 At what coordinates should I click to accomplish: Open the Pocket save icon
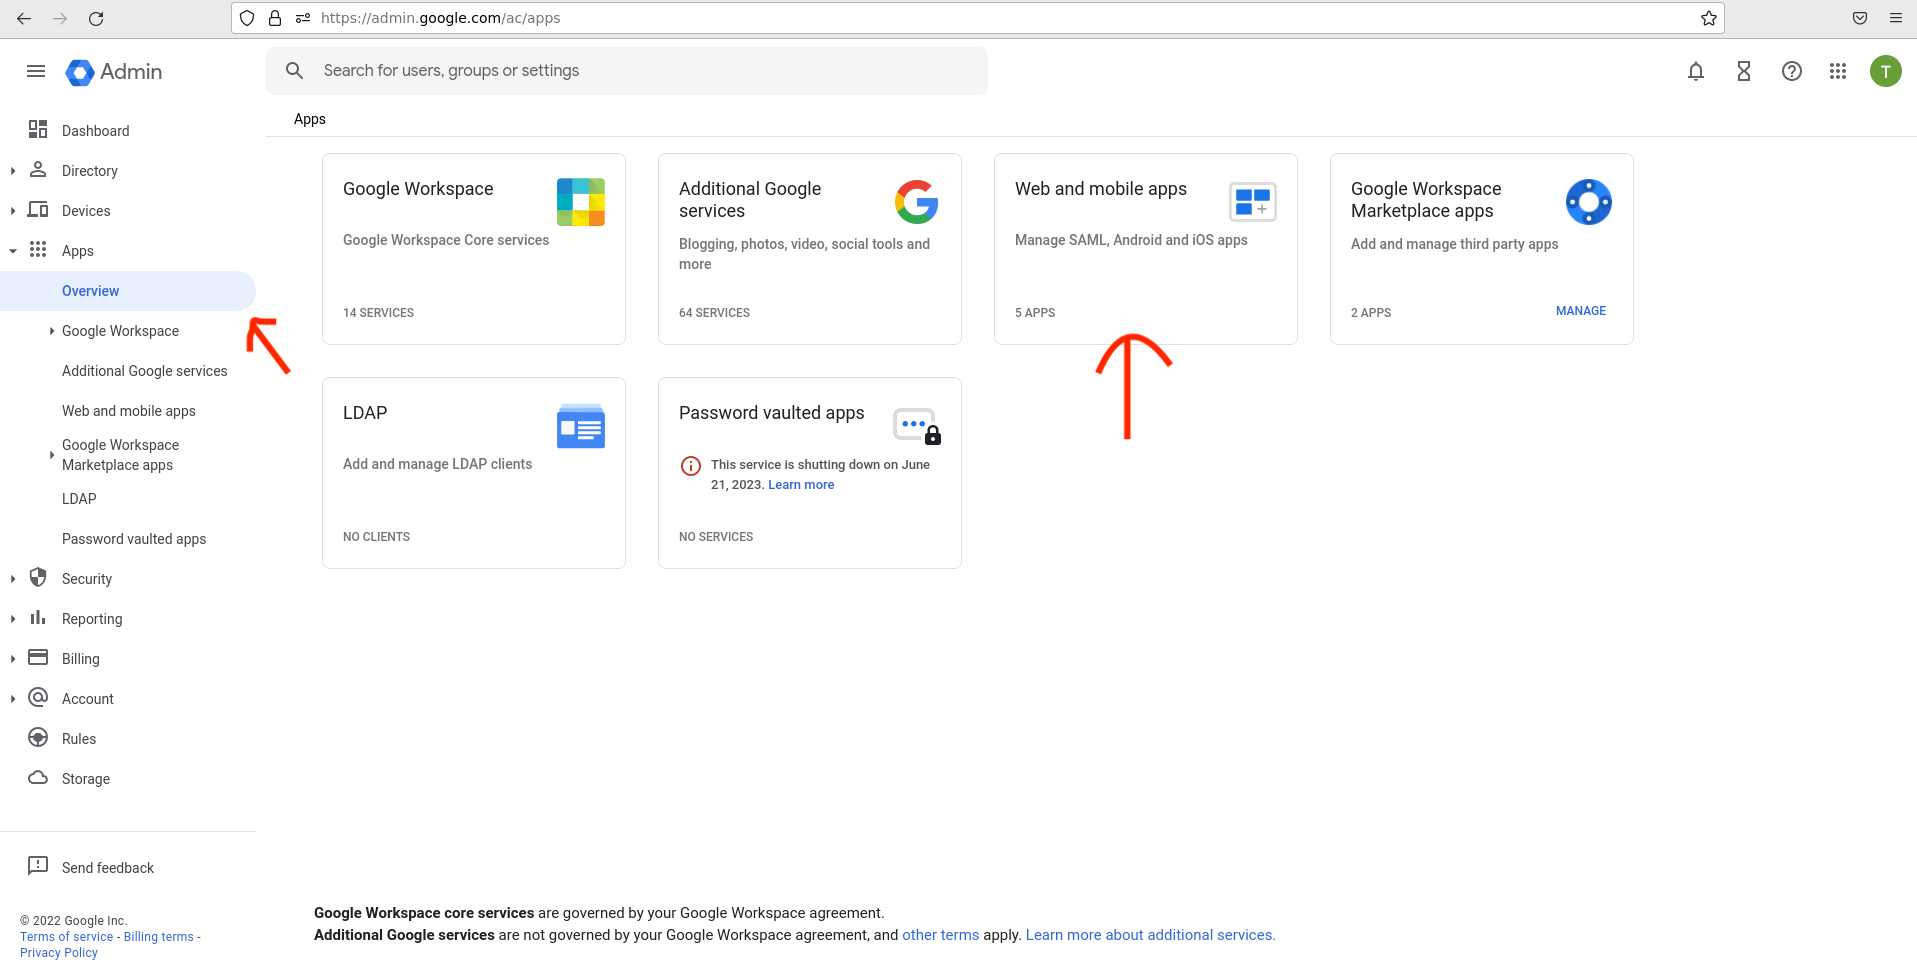click(x=1860, y=18)
